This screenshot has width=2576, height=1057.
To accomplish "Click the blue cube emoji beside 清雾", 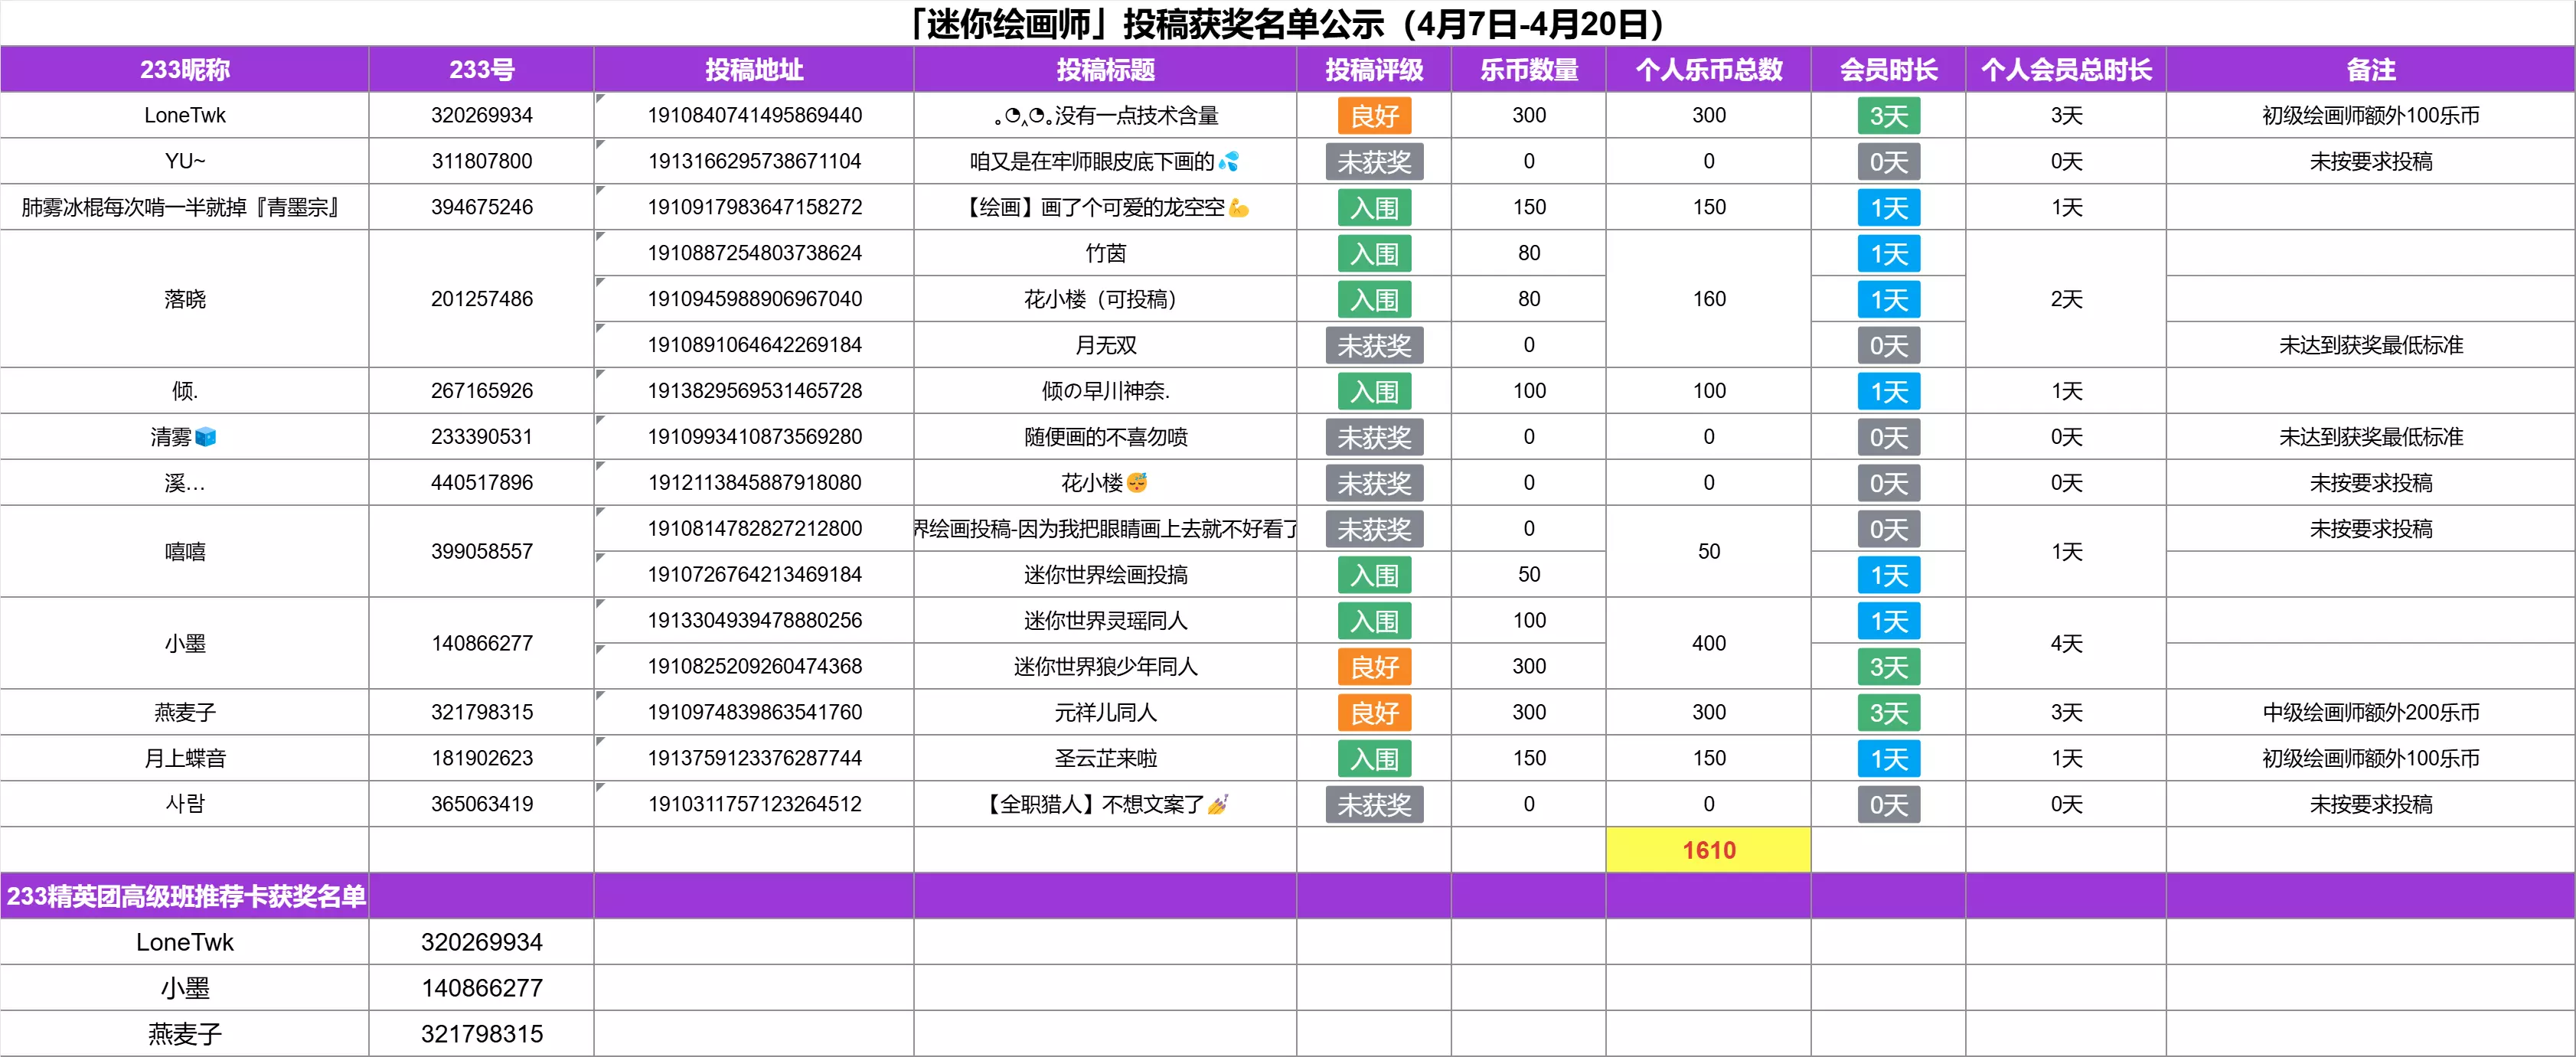I will click(206, 437).
